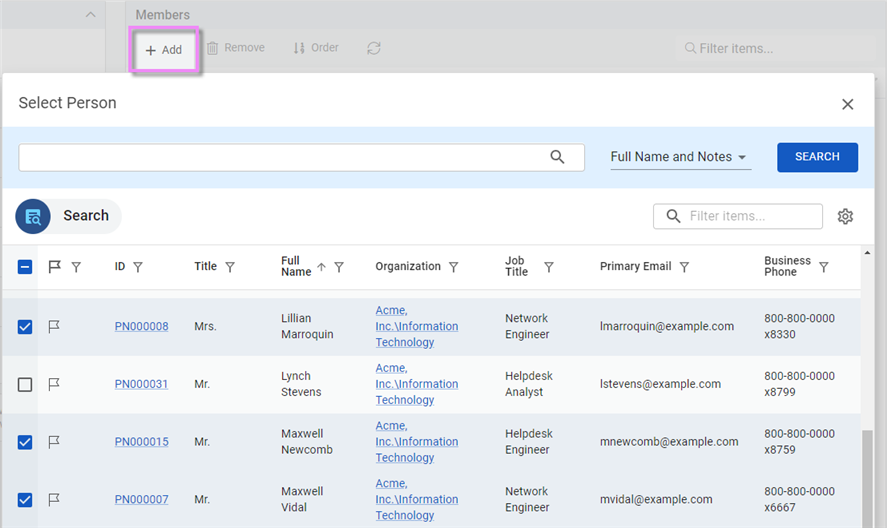Select email lstevens@example.com cell
This screenshot has height=528, width=887.
tap(660, 384)
